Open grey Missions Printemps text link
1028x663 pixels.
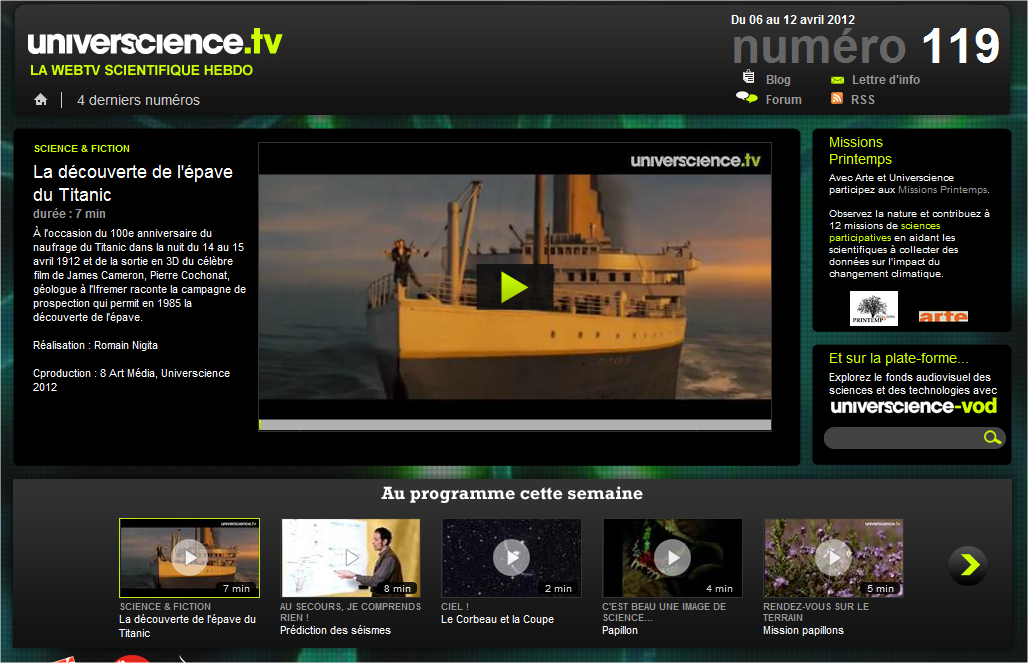943,190
